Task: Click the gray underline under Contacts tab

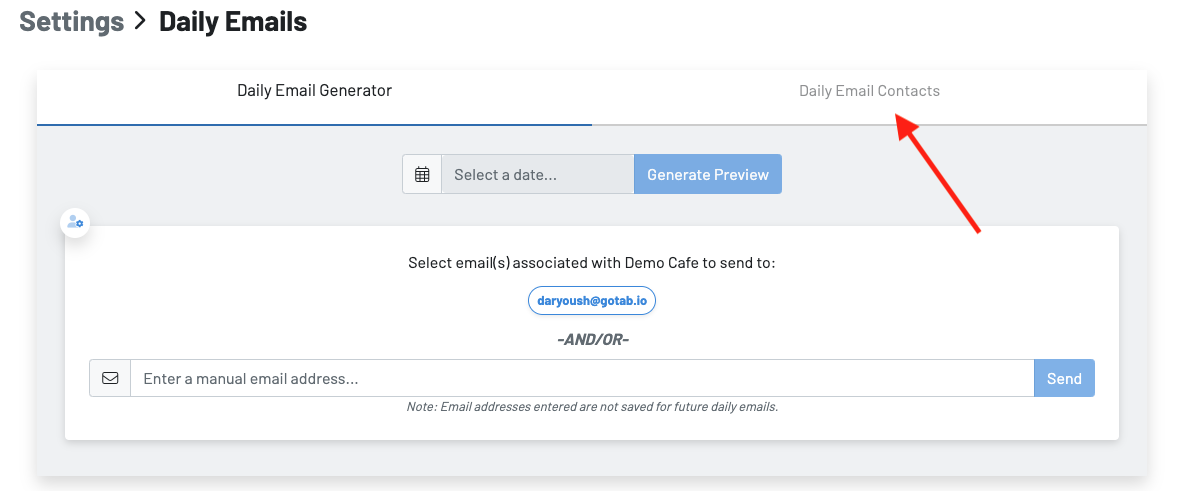Action: click(869, 124)
